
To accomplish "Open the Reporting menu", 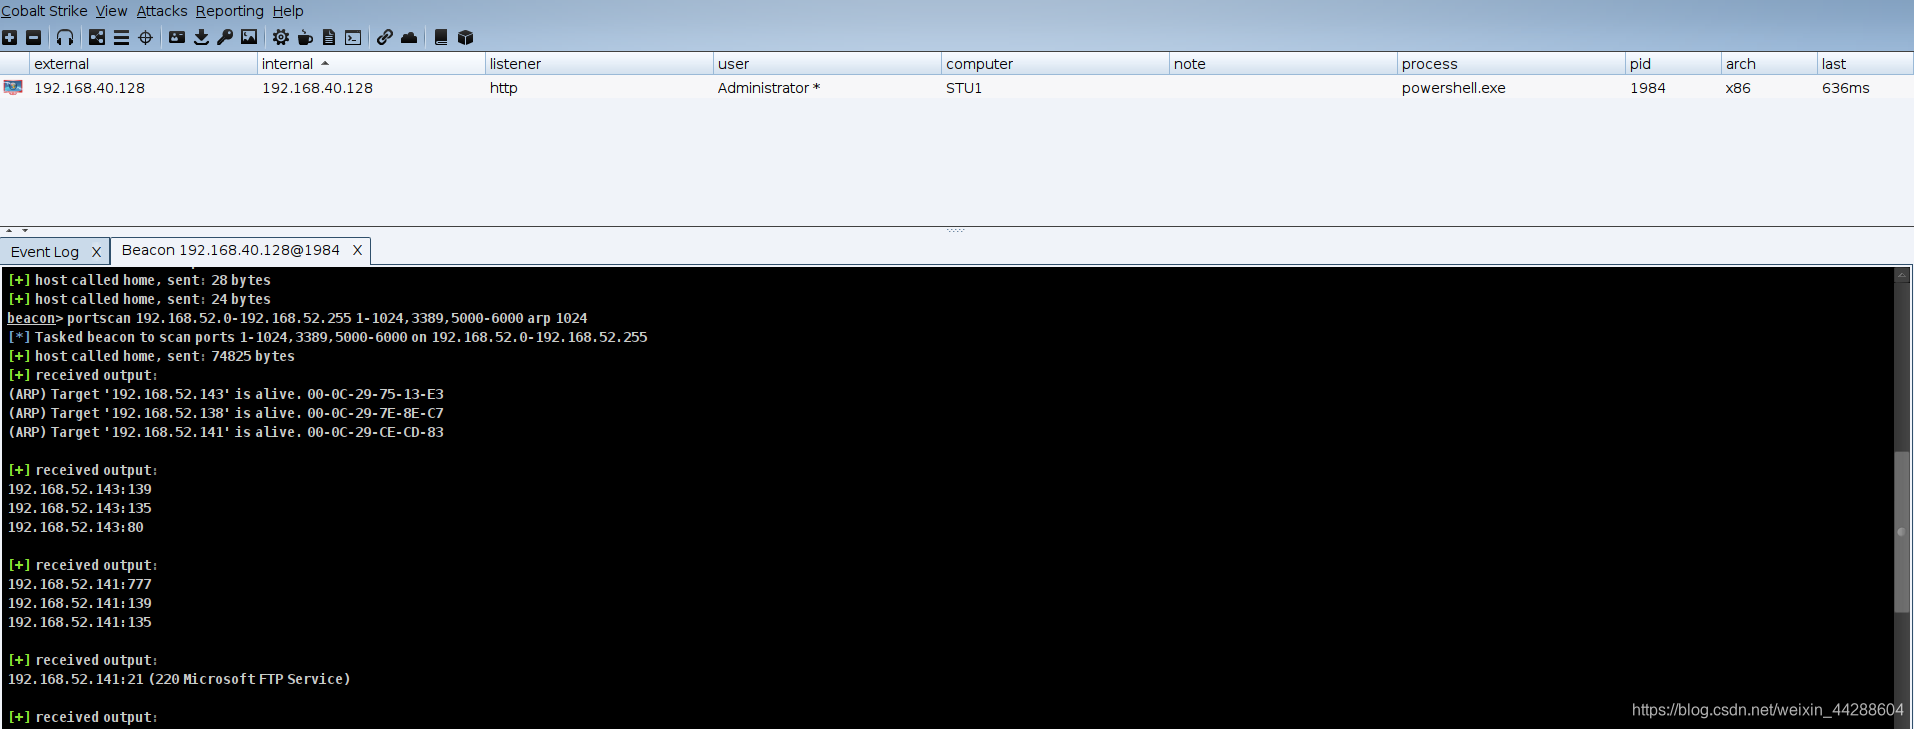I will click(230, 11).
